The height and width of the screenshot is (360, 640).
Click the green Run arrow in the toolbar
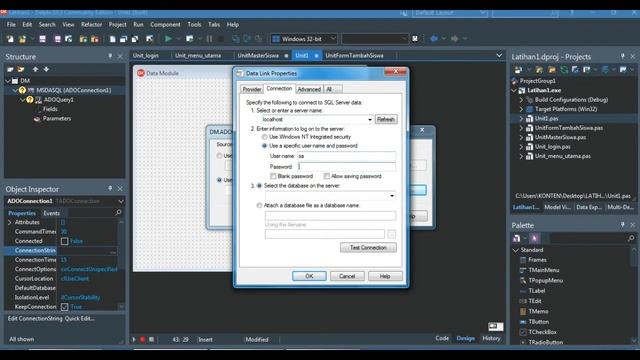click(168, 39)
